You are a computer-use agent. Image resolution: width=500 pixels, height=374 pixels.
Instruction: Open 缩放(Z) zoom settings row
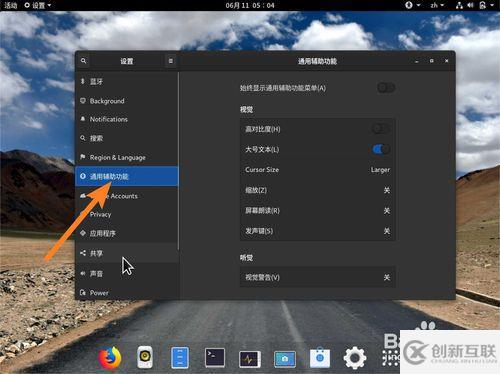pos(318,190)
